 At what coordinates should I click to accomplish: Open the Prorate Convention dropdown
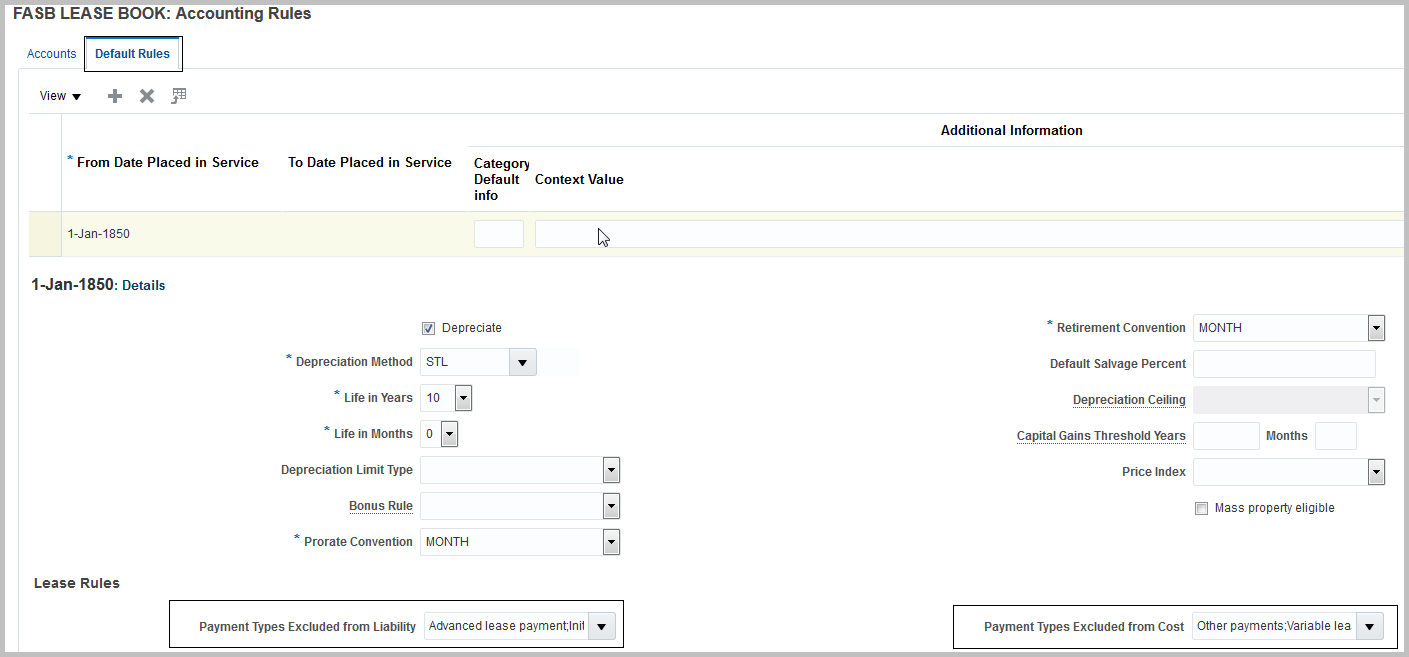coord(611,542)
